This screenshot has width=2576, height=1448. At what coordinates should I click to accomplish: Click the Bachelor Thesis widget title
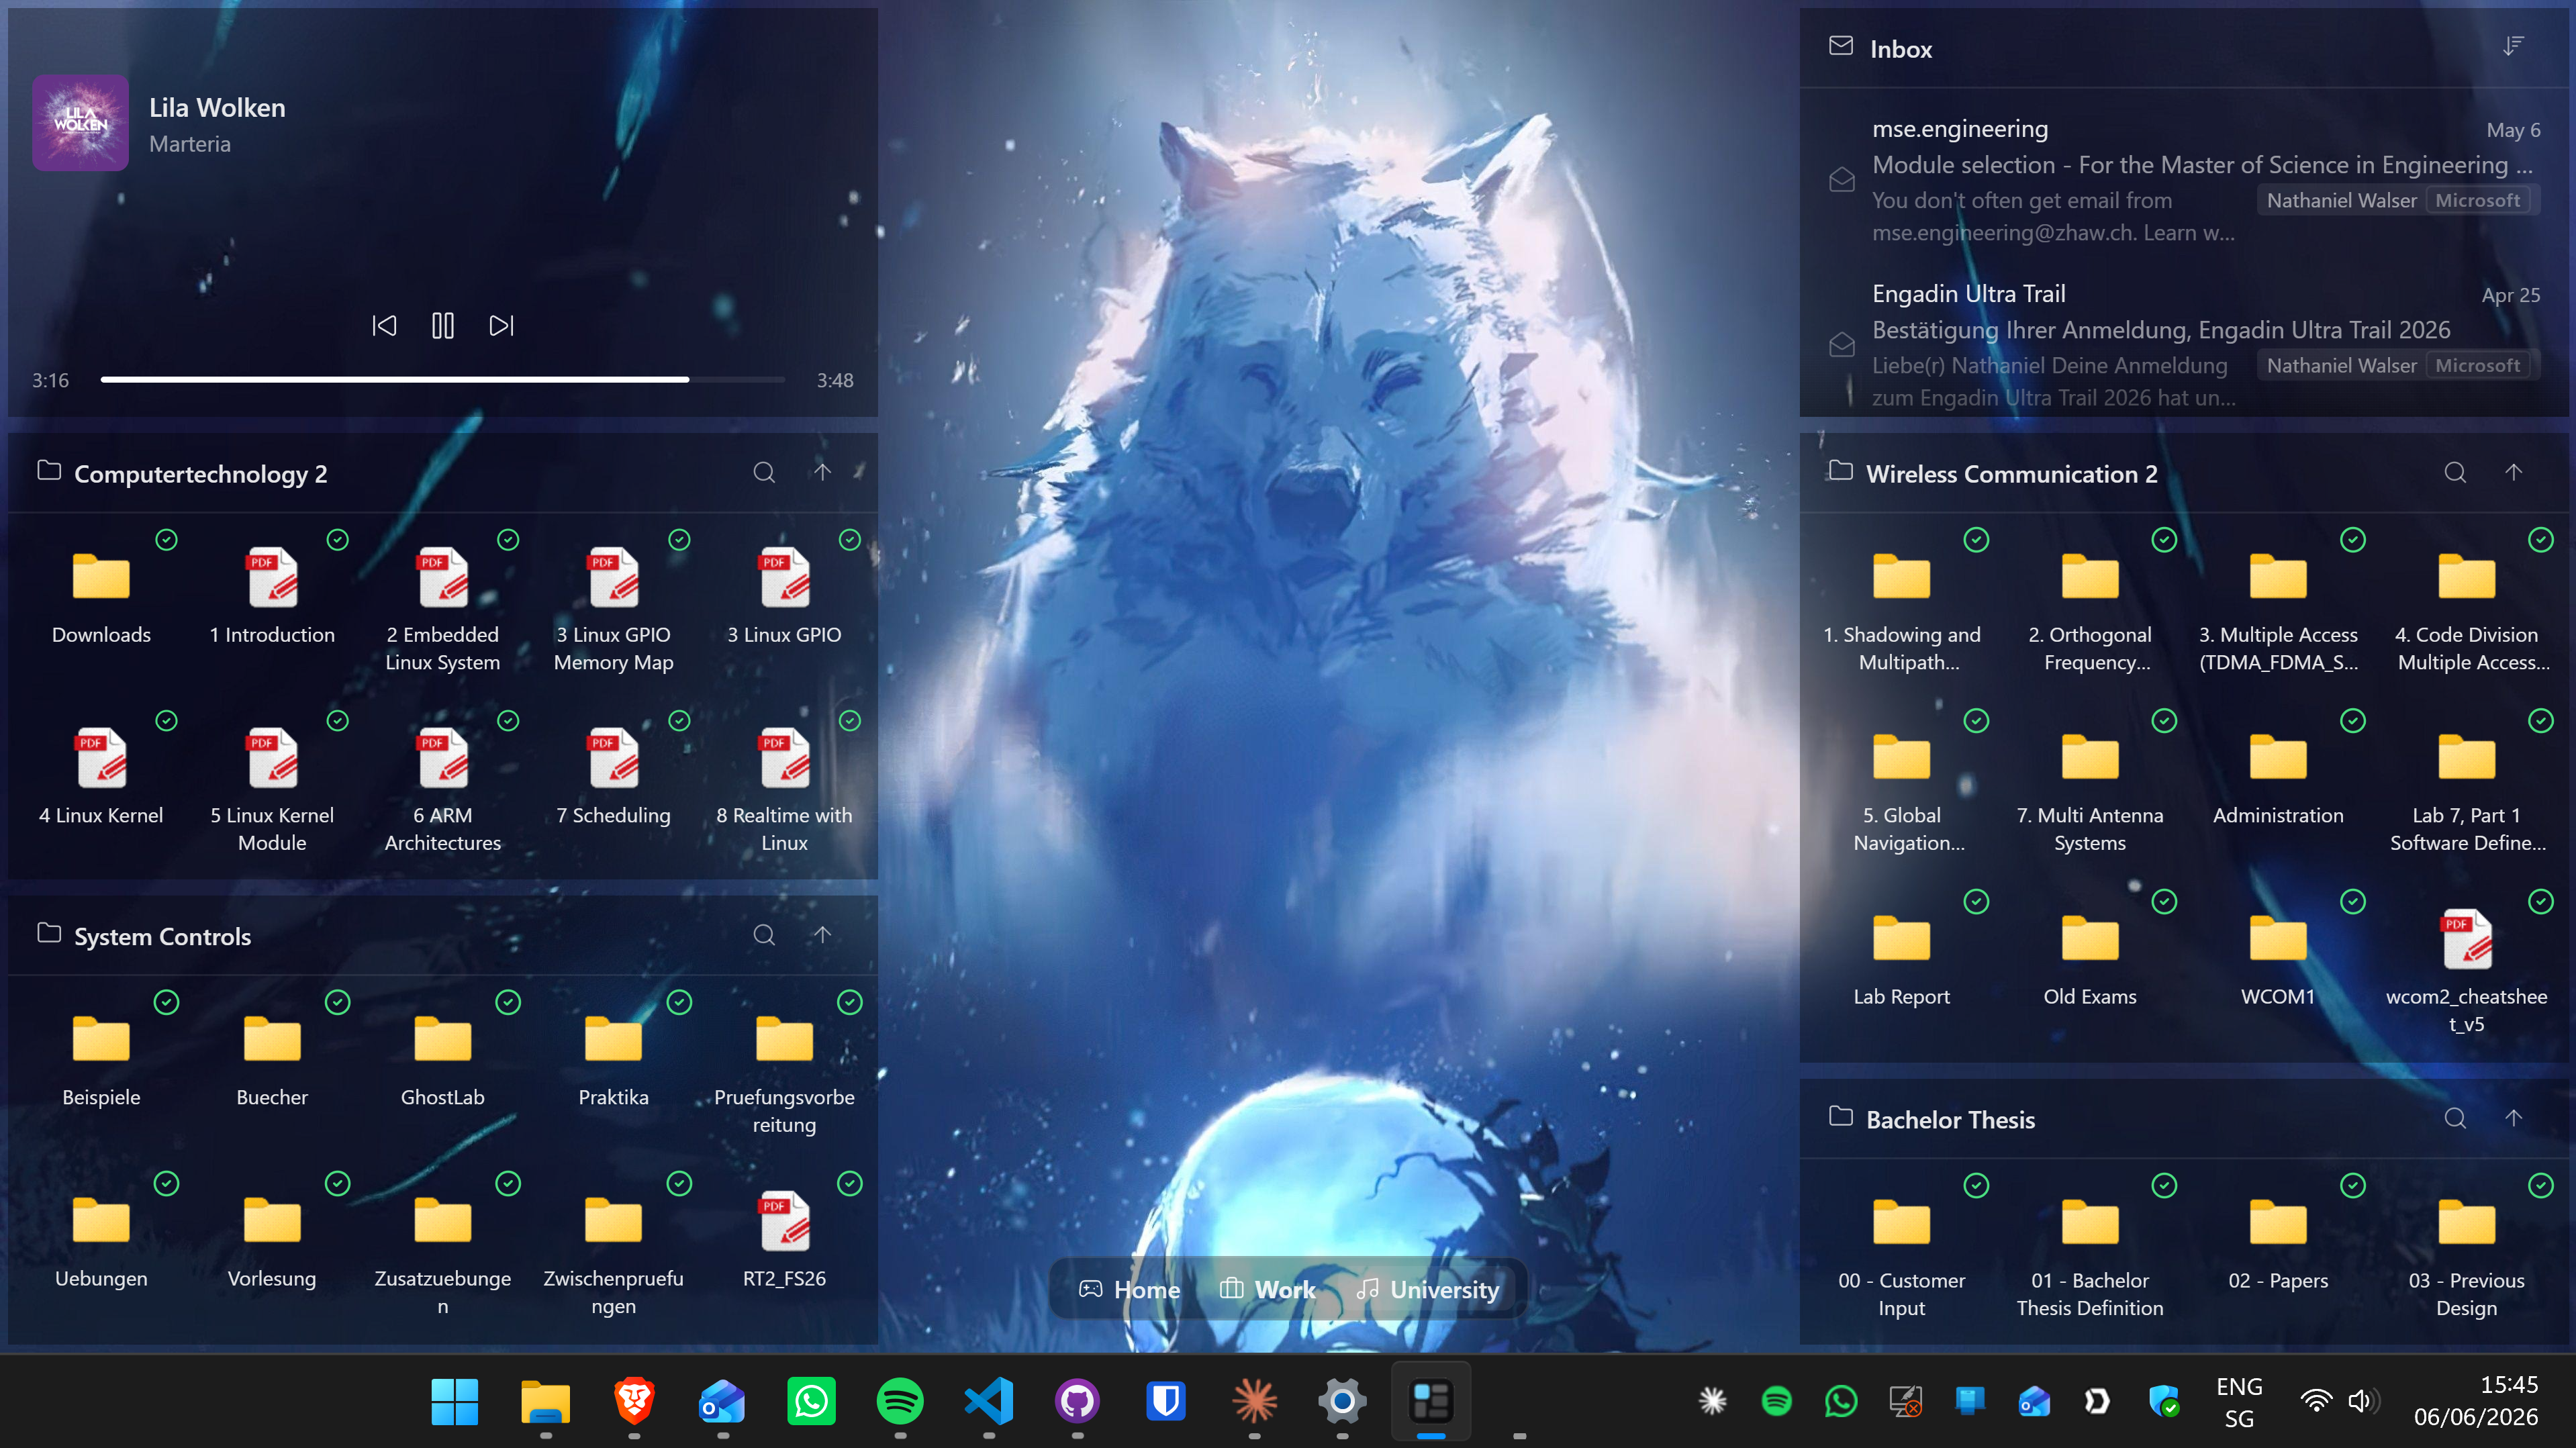tap(1950, 1119)
